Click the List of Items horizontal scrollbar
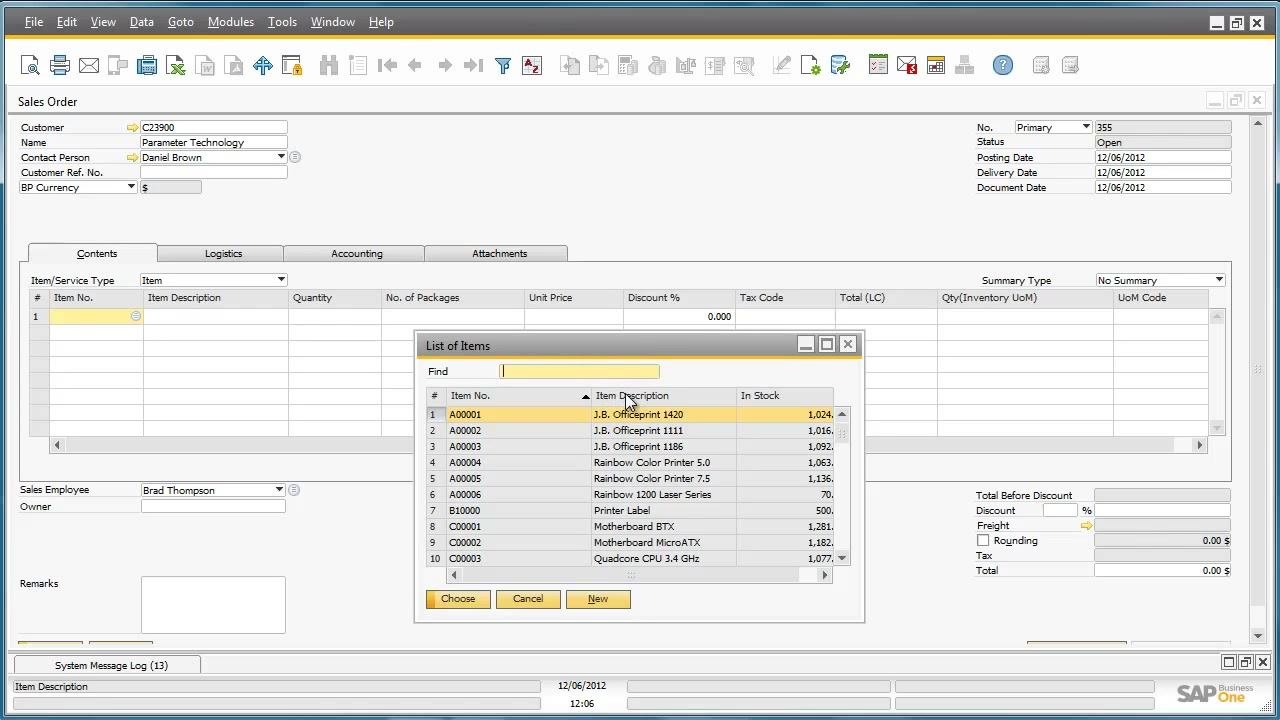This screenshot has height=720, width=1280. coord(639,575)
